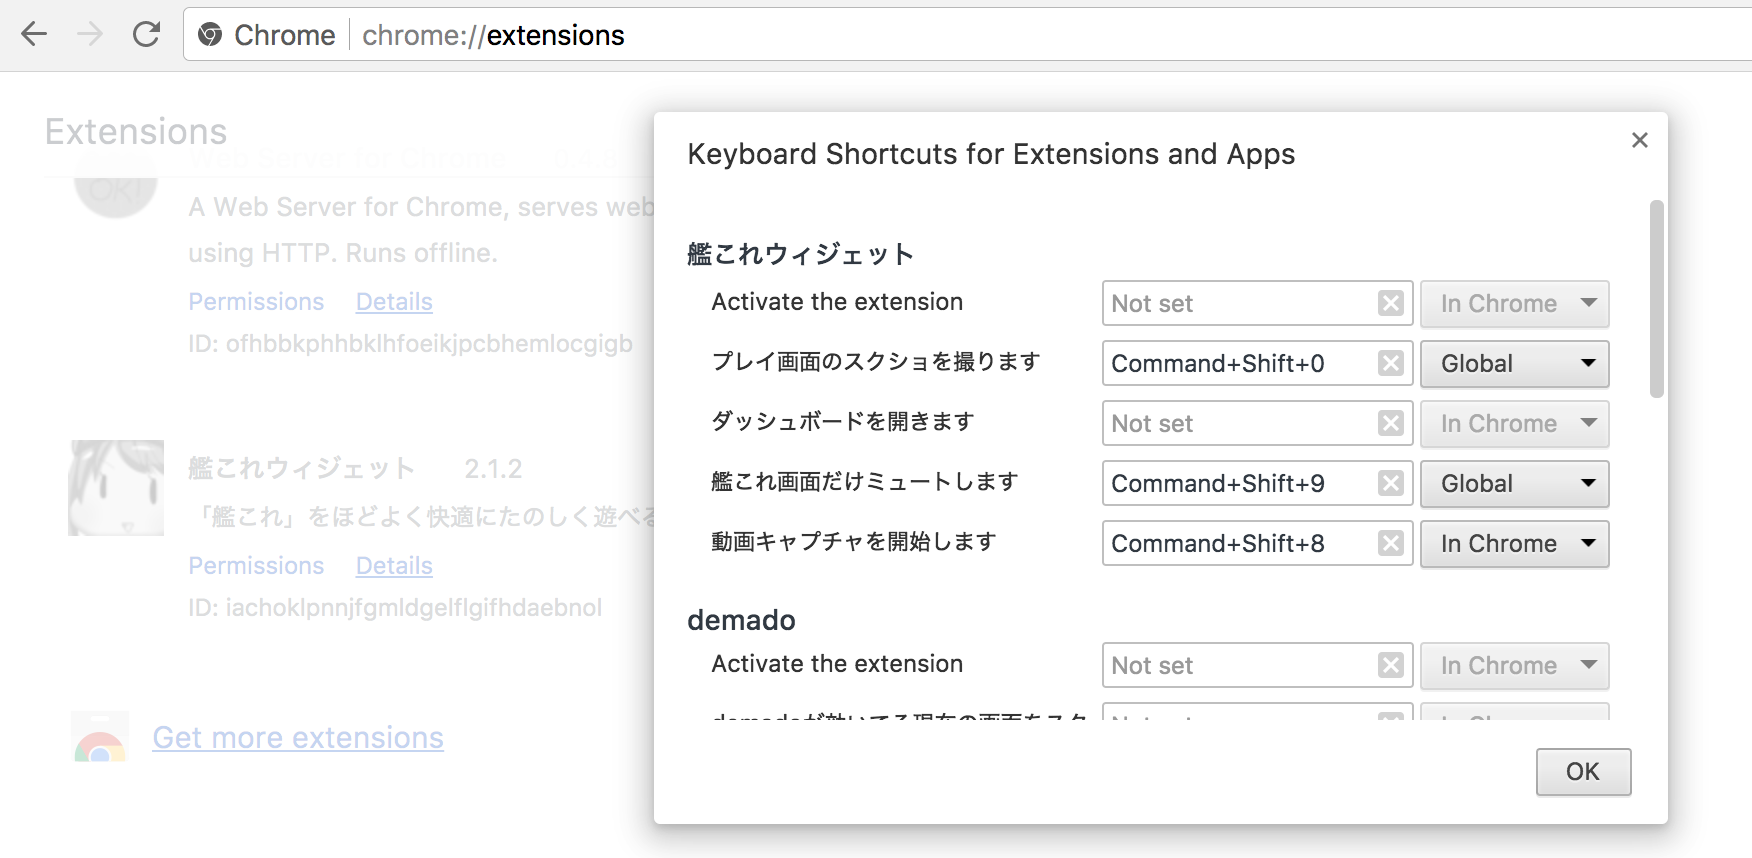Click the browser Forward arrow

tap(90, 35)
